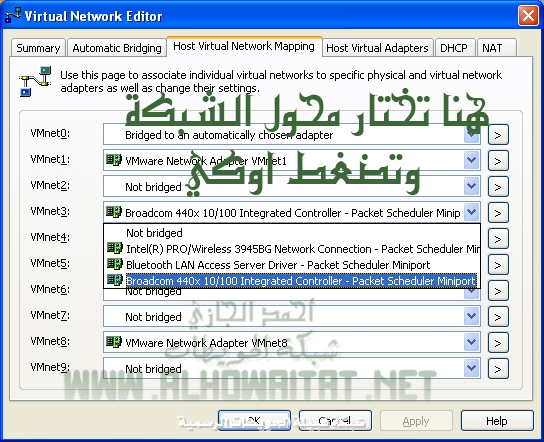Click the VMnet1 network adapter icon
The width and height of the screenshot is (544, 442).
[114, 160]
